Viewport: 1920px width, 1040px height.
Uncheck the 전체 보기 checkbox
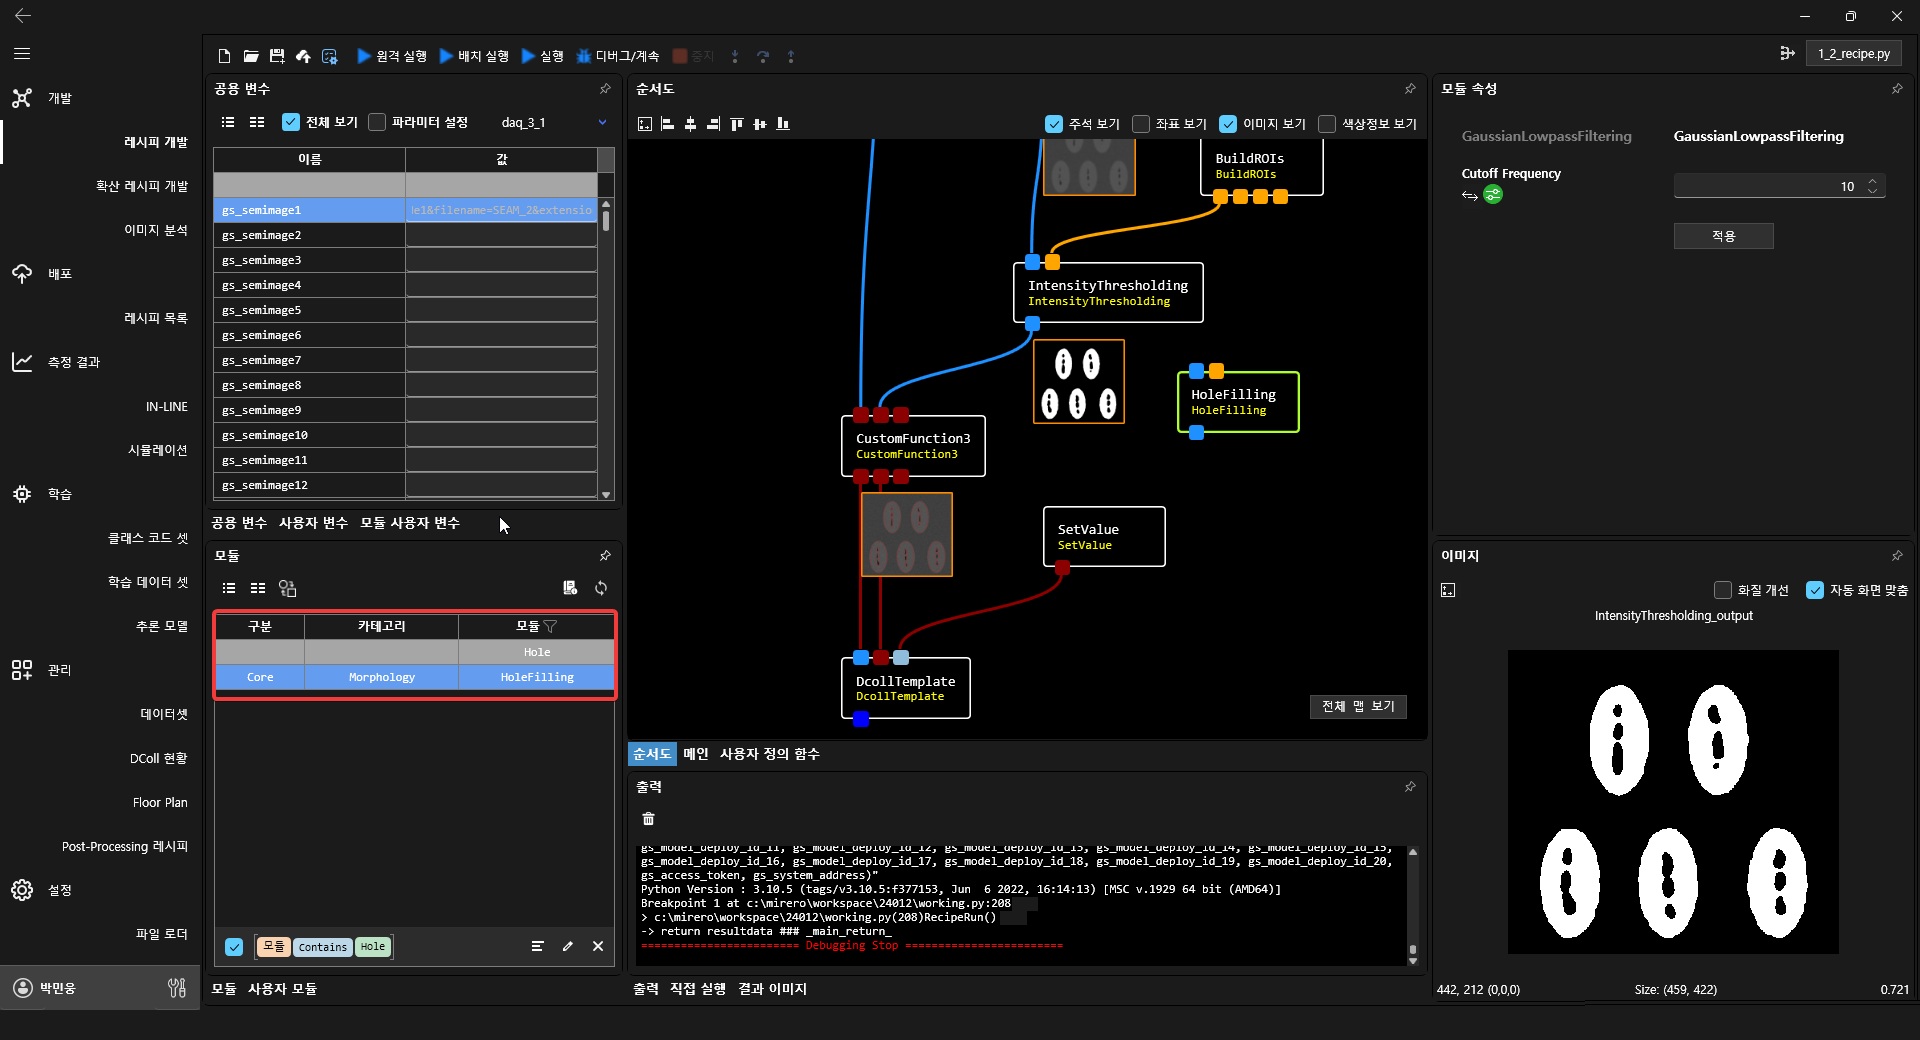coord(291,122)
